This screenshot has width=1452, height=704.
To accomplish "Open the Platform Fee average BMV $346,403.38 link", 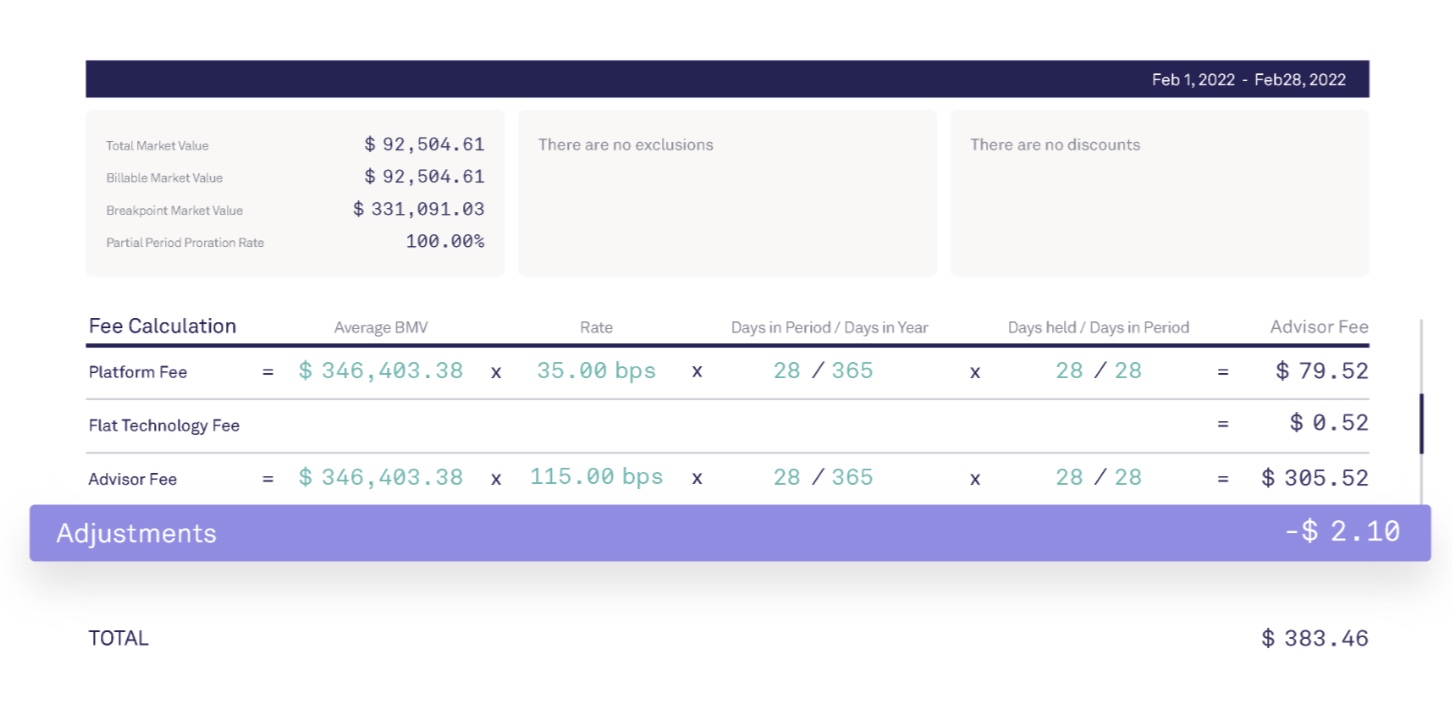I will [380, 371].
